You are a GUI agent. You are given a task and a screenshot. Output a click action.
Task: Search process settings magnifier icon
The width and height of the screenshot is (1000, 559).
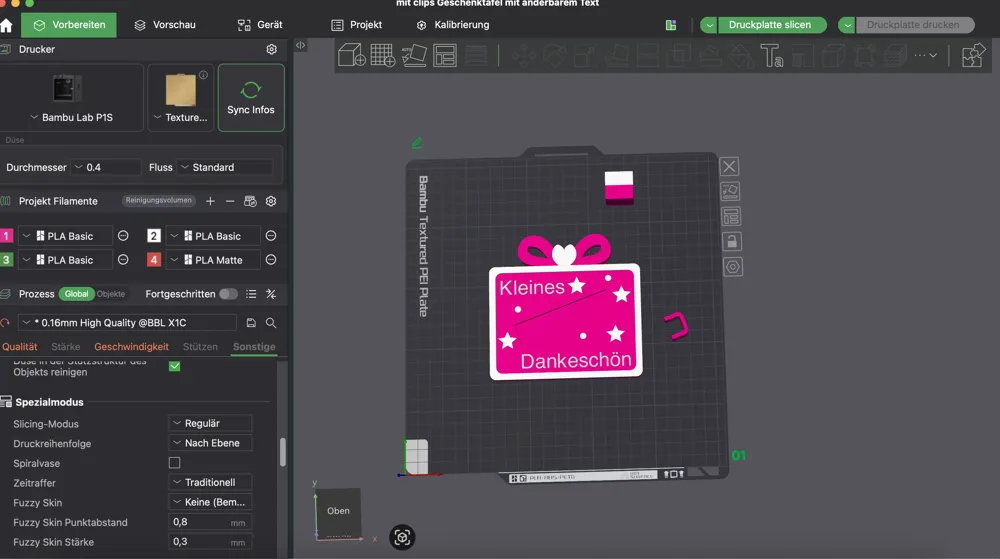click(271, 323)
